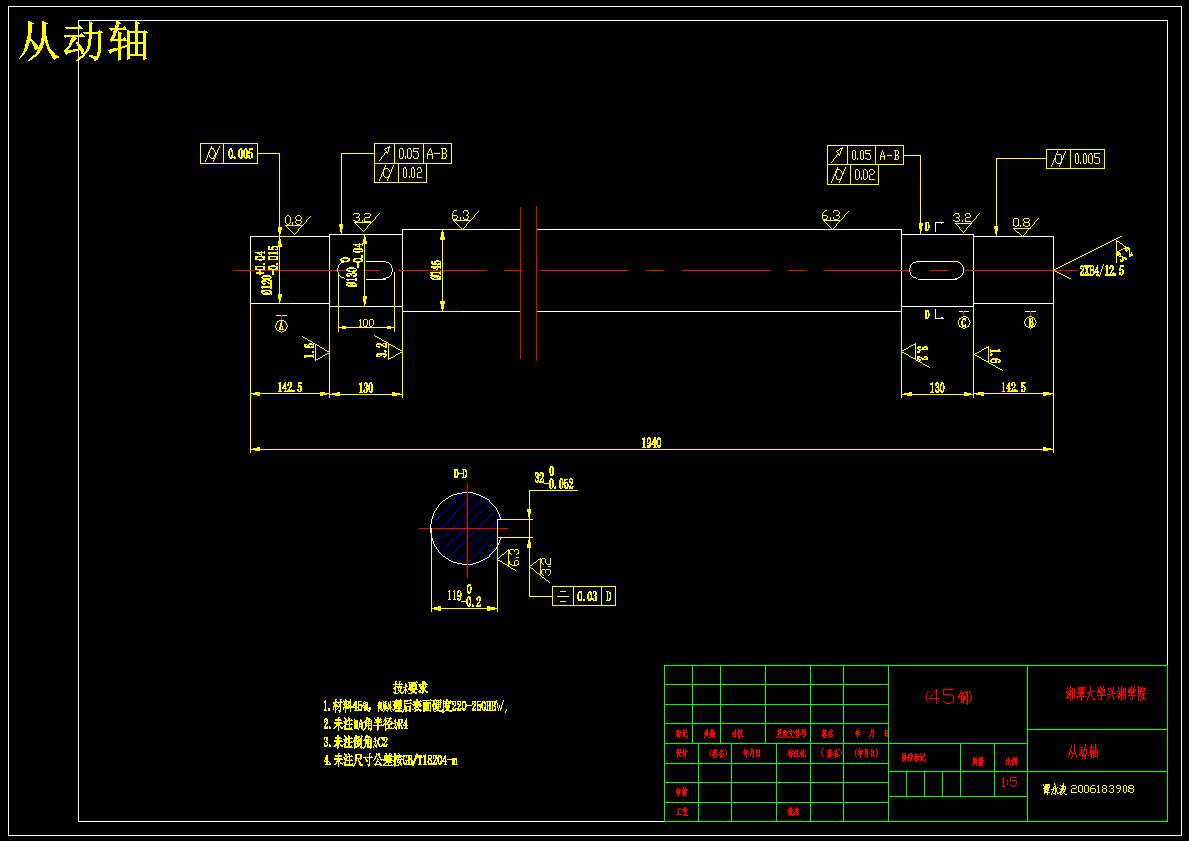Screen dimensions: 1189x841
Task: Click the left keyway slot on shaft
Action: pyautogui.click(x=365, y=270)
